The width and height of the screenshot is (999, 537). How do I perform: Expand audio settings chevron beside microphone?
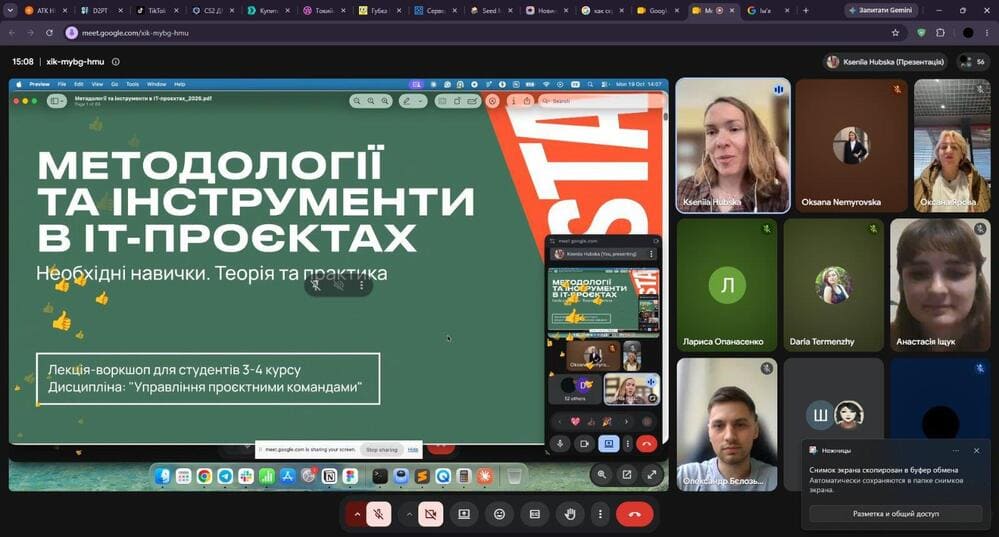pyautogui.click(x=357, y=514)
